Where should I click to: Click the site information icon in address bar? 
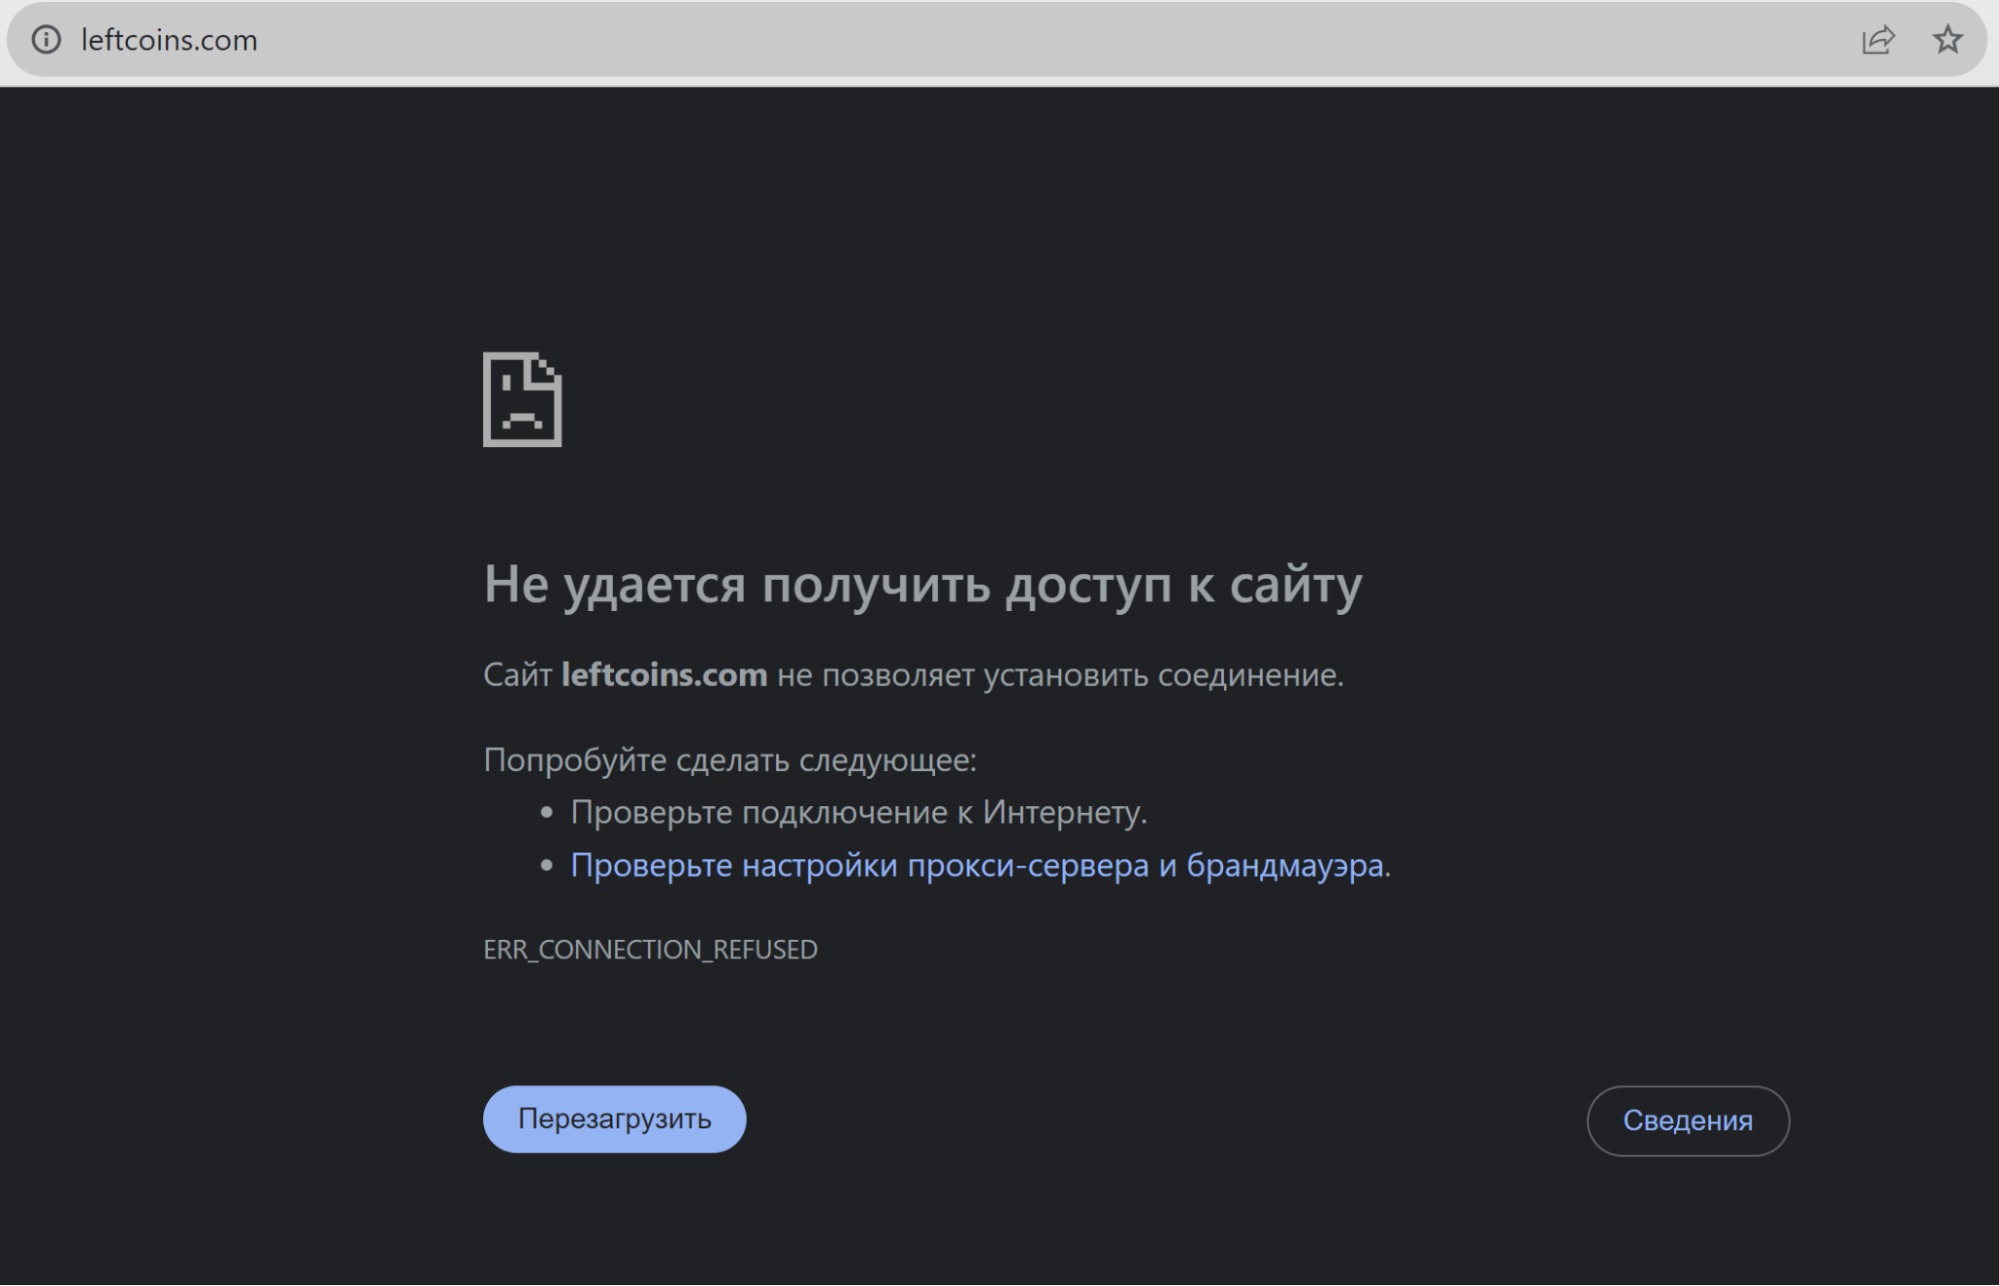pyautogui.click(x=46, y=40)
